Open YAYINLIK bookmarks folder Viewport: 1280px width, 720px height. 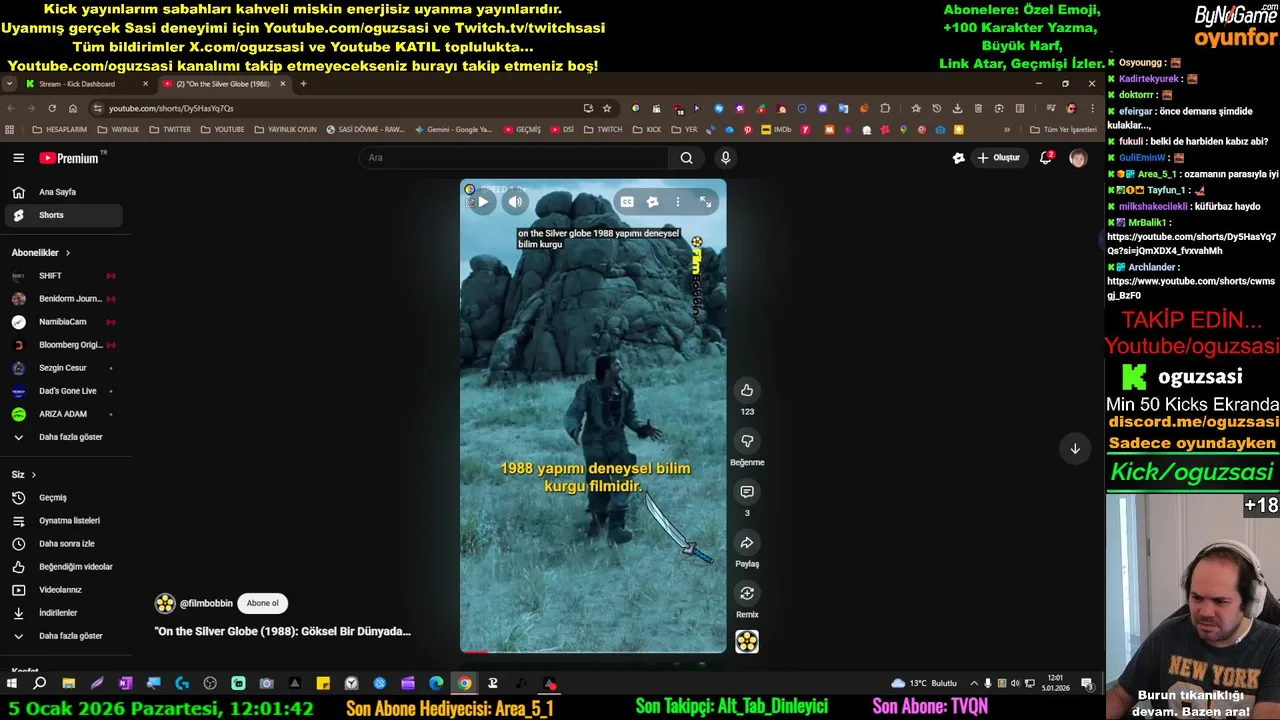(x=118, y=130)
